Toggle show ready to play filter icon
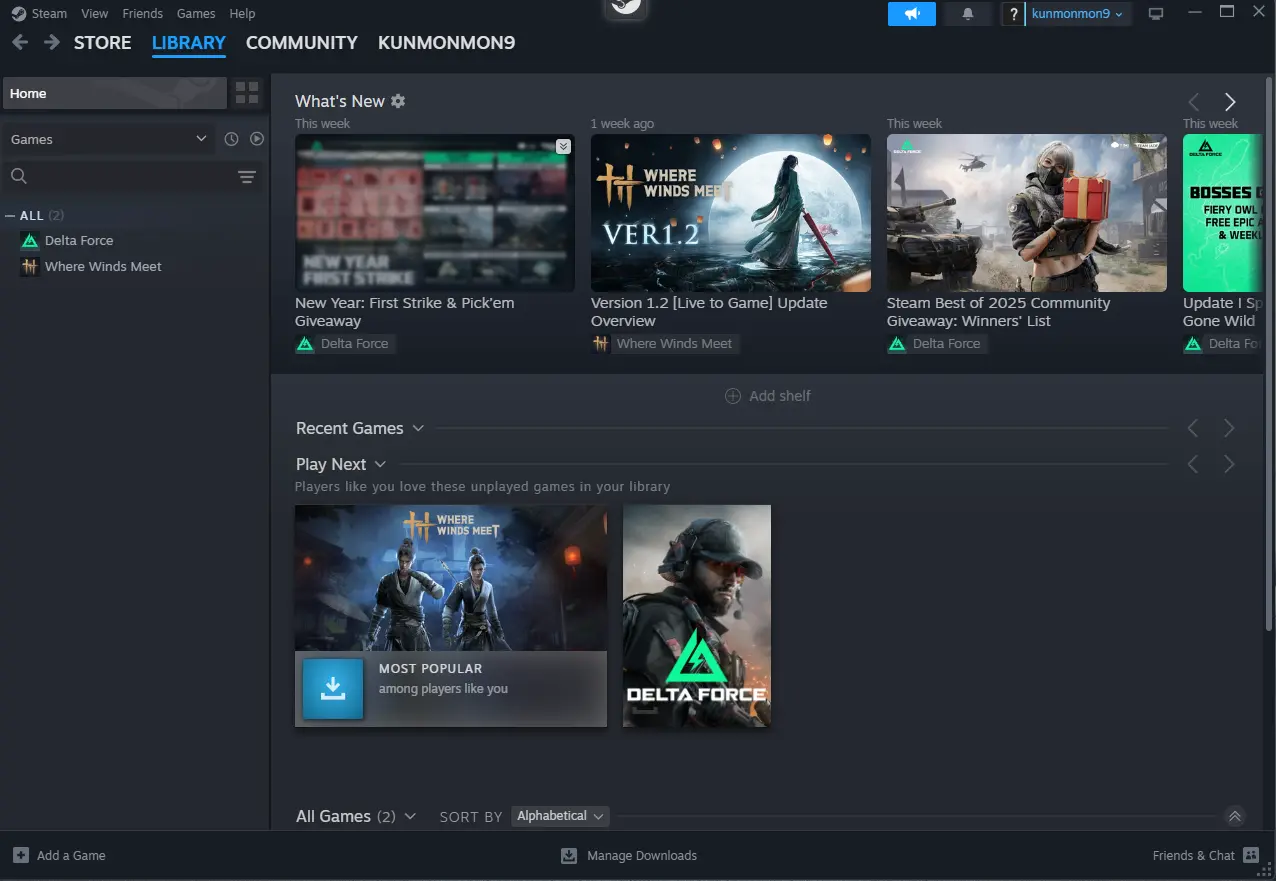The image size is (1276, 881). [257, 139]
